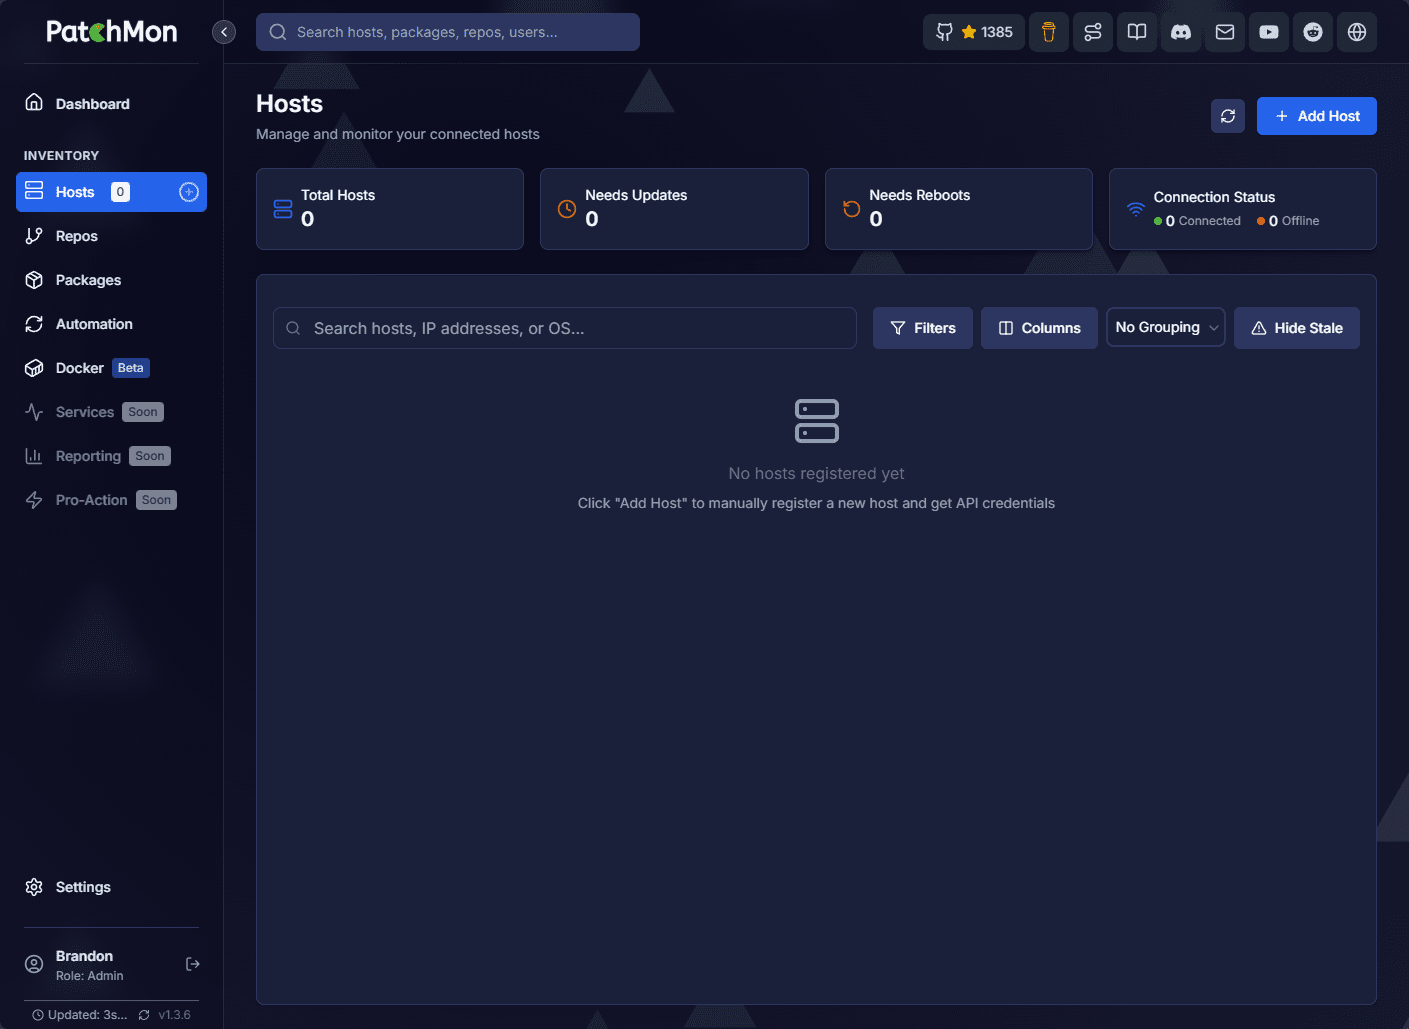The width and height of the screenshot is (1409, 1029).
Task: Open the documentation book icon
Action: 1137,32
